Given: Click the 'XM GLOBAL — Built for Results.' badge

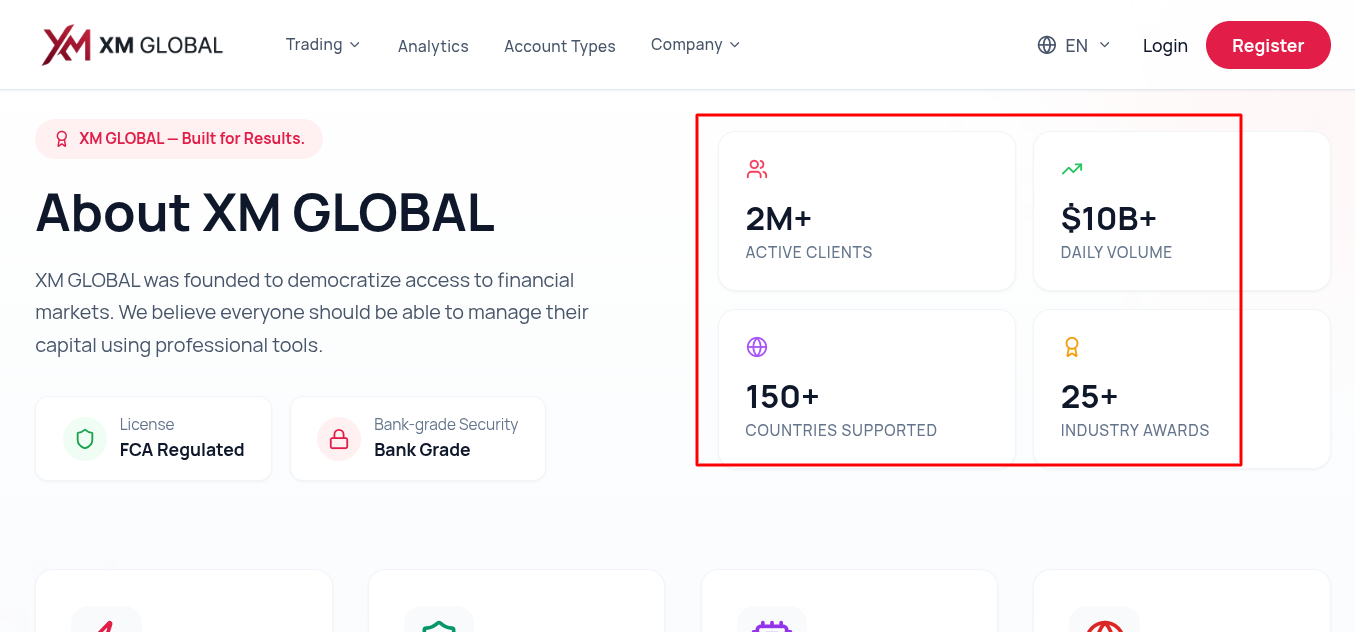Looking at the screenshot, I should point(179,139).
